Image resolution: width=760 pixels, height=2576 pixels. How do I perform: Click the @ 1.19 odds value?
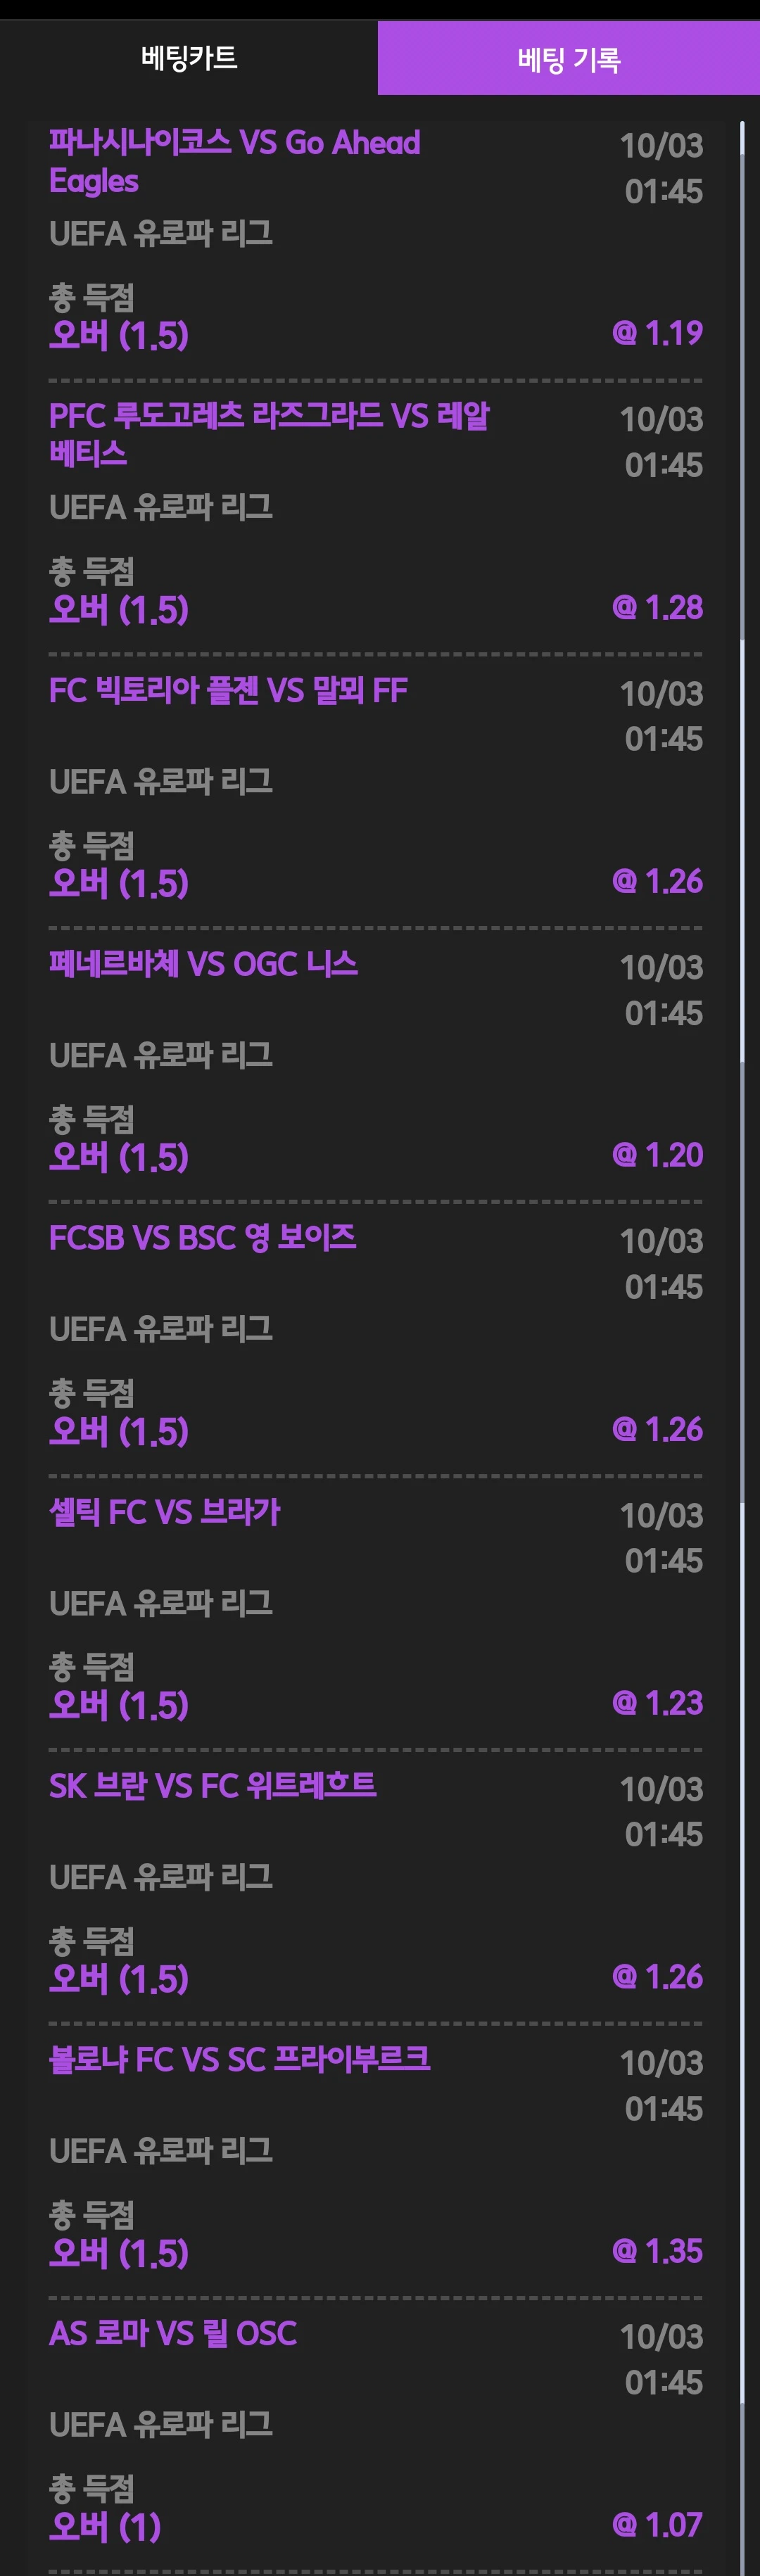pos(657,333)
